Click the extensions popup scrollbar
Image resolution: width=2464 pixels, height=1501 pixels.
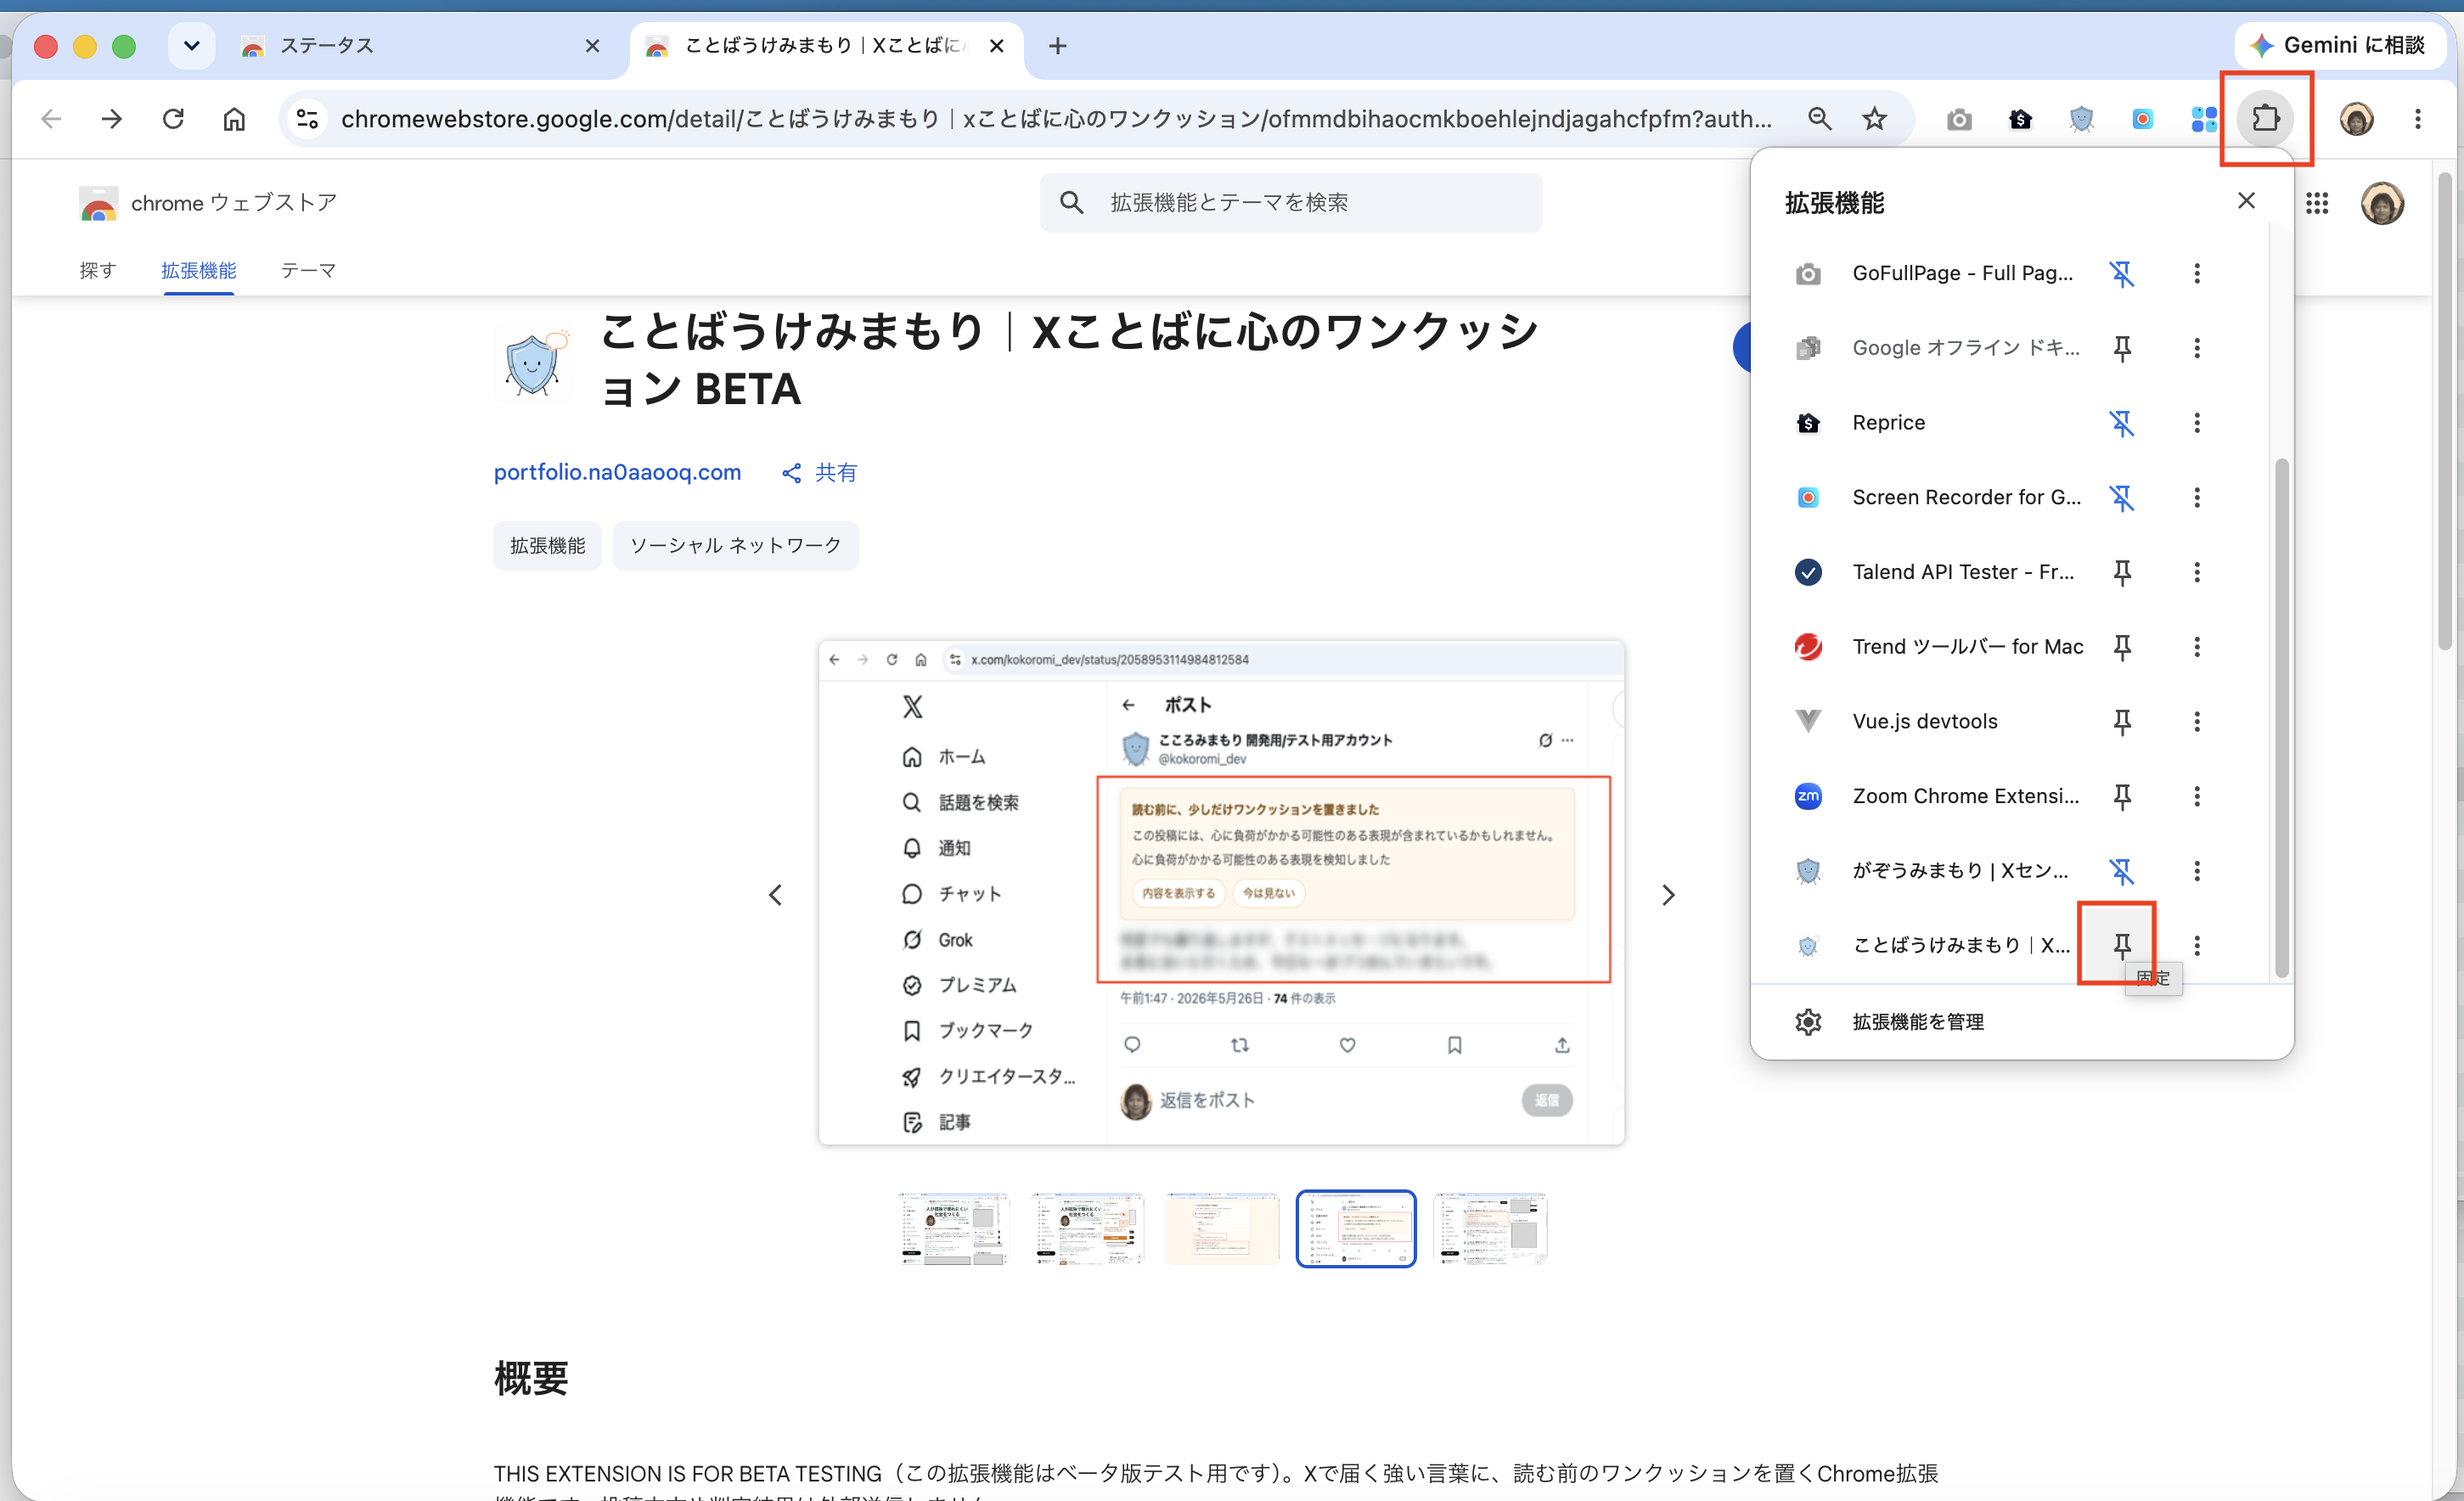(2281, 717)
